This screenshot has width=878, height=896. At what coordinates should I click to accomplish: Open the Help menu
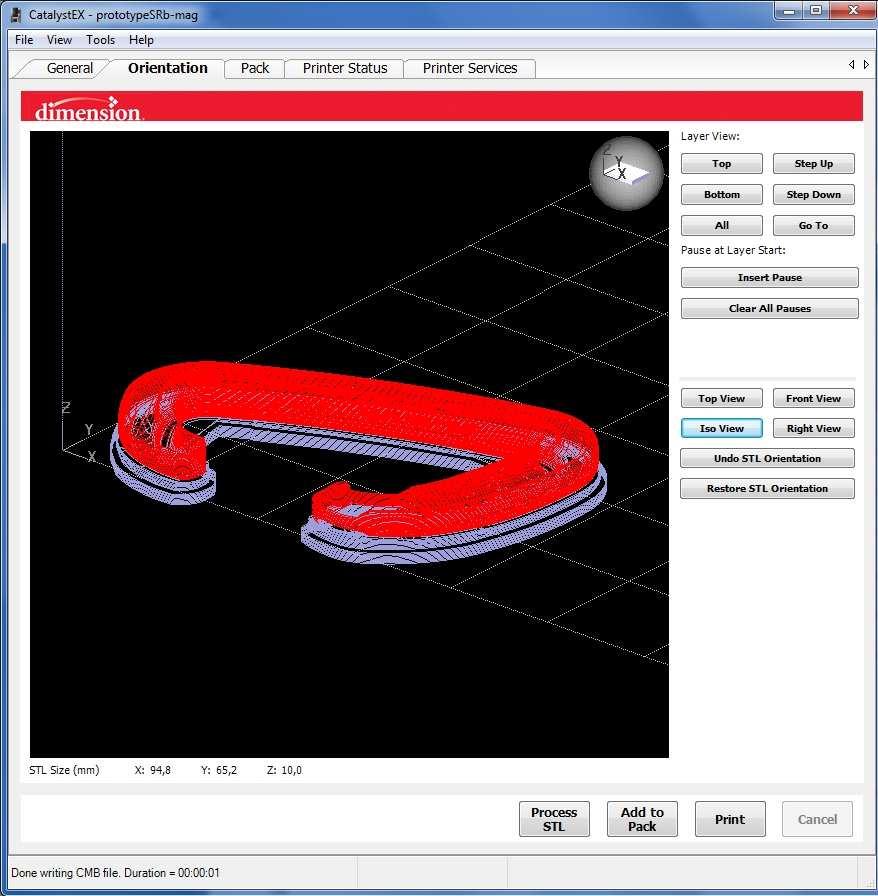pyautogui.click(x=141, y=40)
